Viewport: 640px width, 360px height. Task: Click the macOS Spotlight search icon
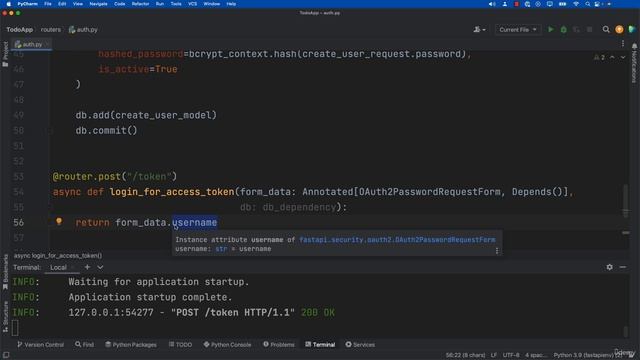(587, 4)
